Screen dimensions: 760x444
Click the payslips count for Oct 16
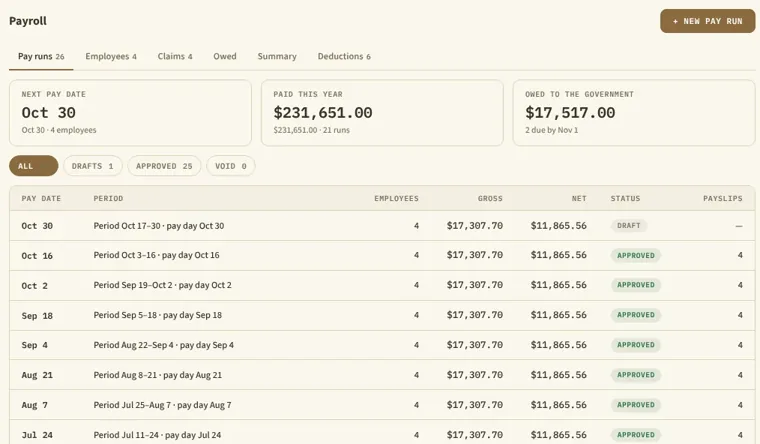click(740, 255)
